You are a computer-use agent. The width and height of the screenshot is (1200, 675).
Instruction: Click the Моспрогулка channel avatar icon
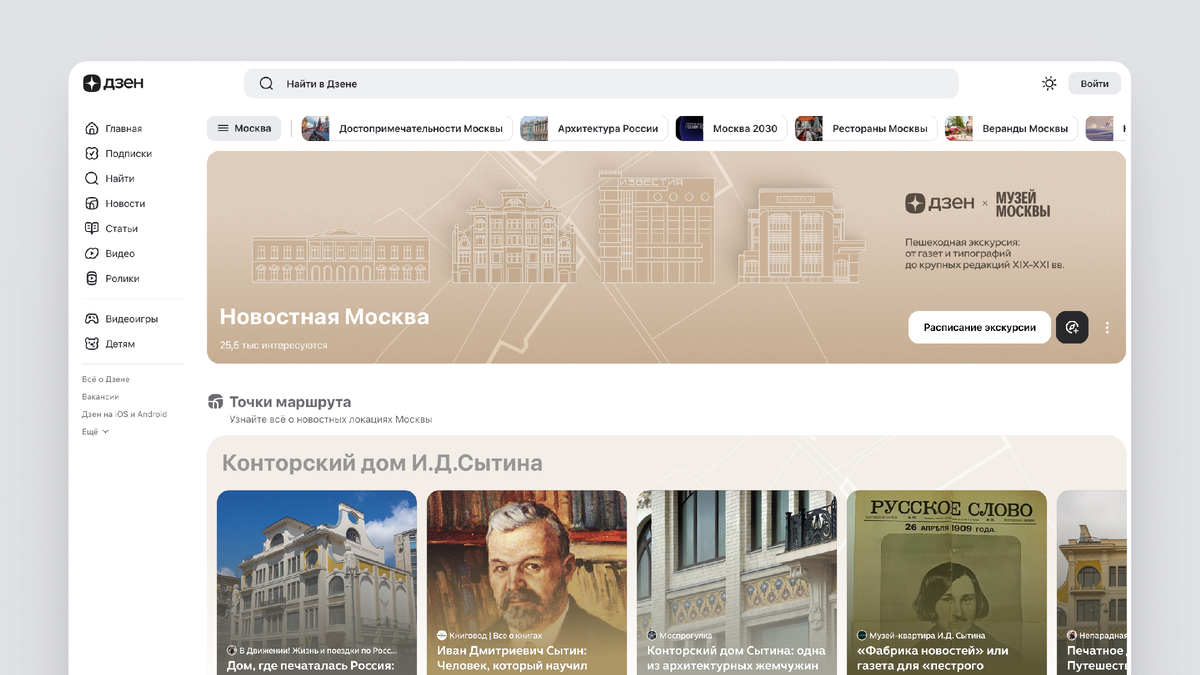tap(652, 635)
